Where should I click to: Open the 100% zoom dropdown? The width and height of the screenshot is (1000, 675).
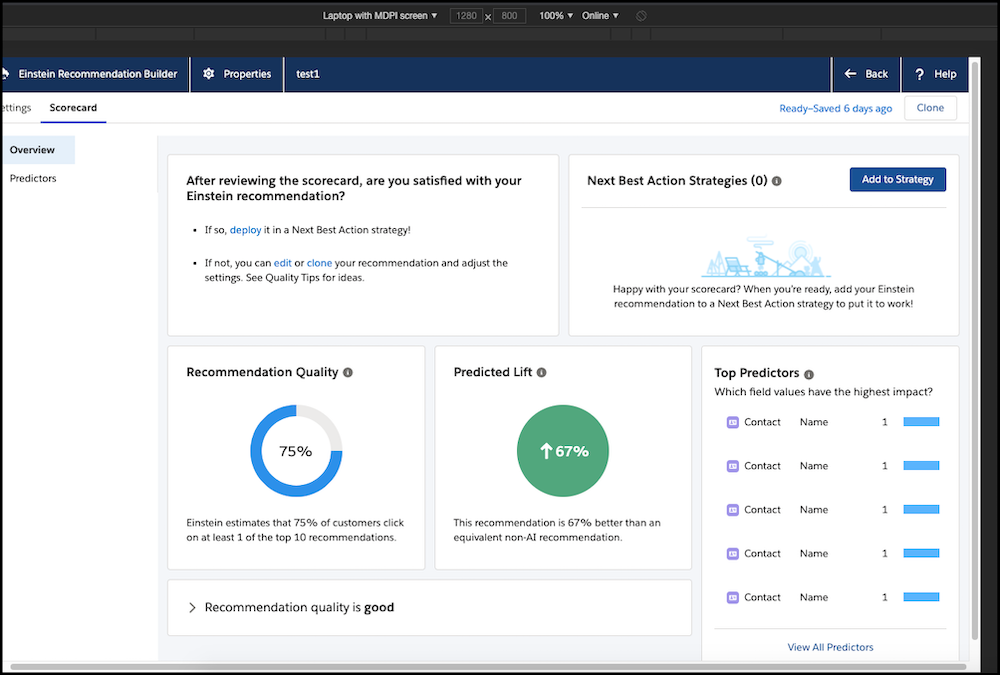(556, 16)
